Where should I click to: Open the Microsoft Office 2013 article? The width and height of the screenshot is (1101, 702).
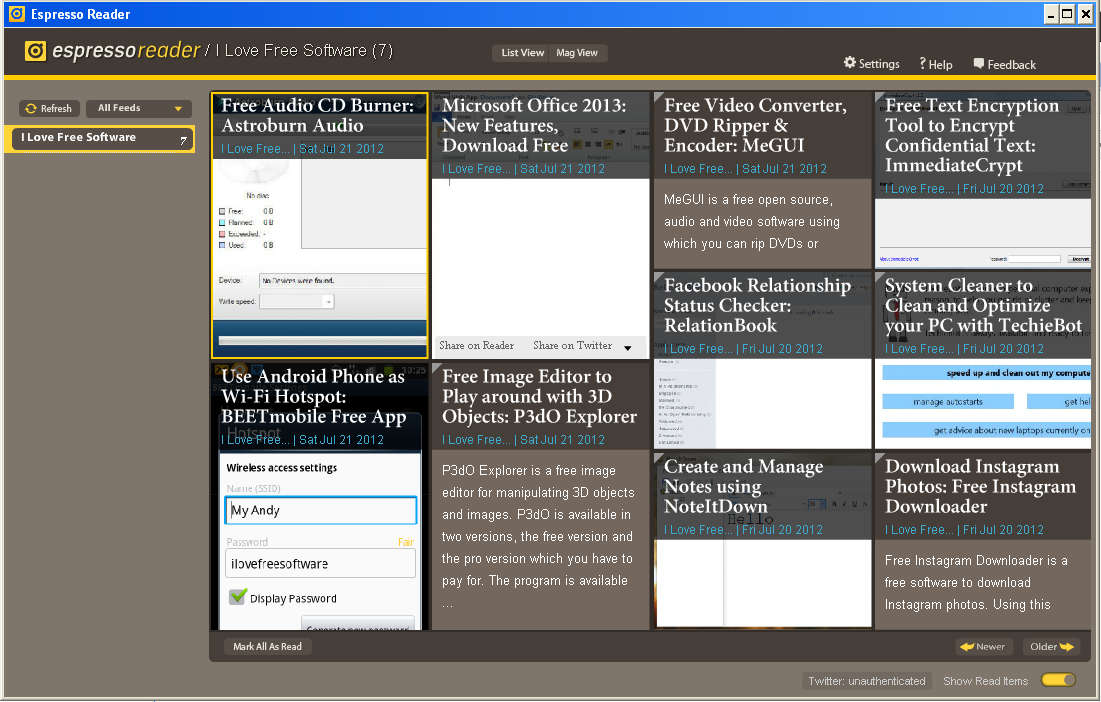click(540, 225)
